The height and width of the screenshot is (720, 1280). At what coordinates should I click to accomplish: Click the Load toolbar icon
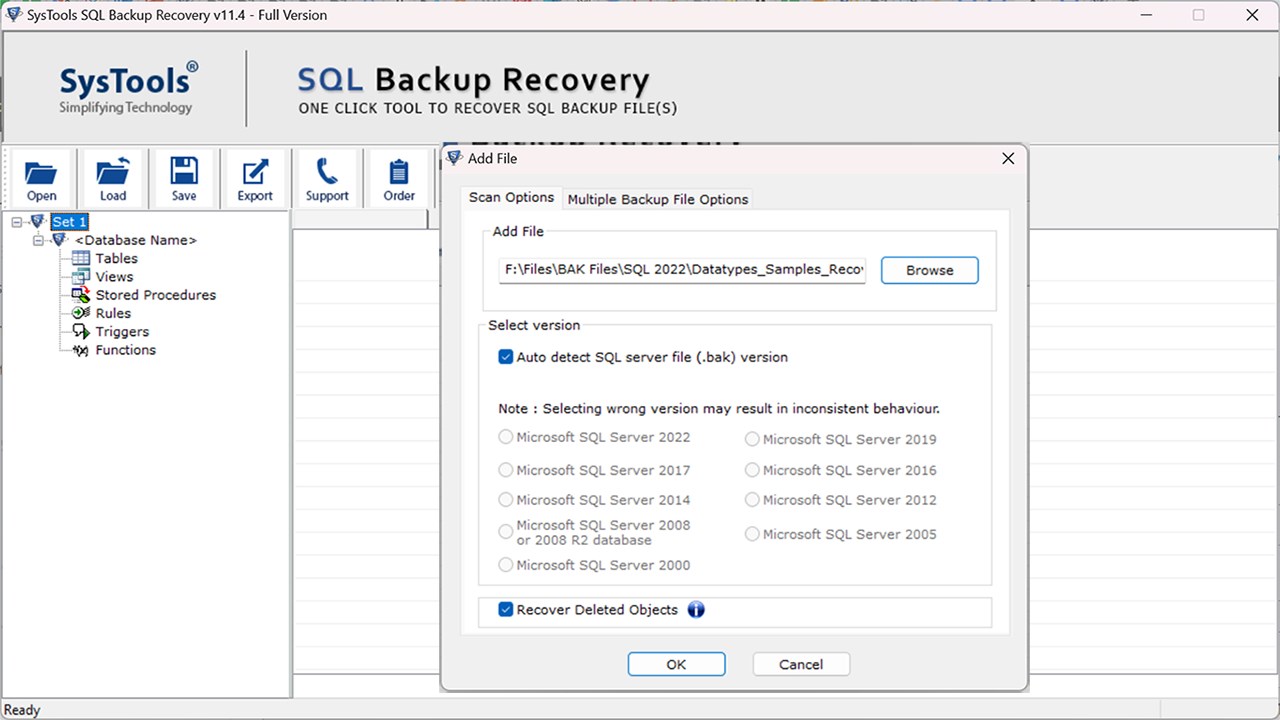click(x=113, y=179)
